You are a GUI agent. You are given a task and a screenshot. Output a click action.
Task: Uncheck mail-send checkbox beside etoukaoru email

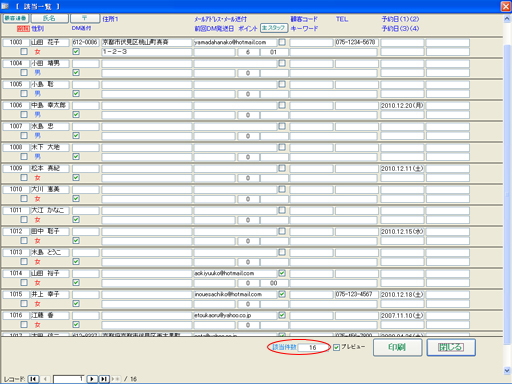tap(282, 315)
